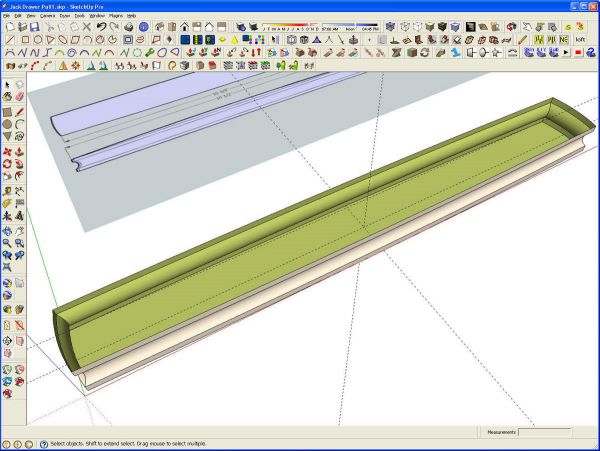600x451 pixels.
Task: Select the Zoom magnifier tool
Action: (x=7, y=243)
